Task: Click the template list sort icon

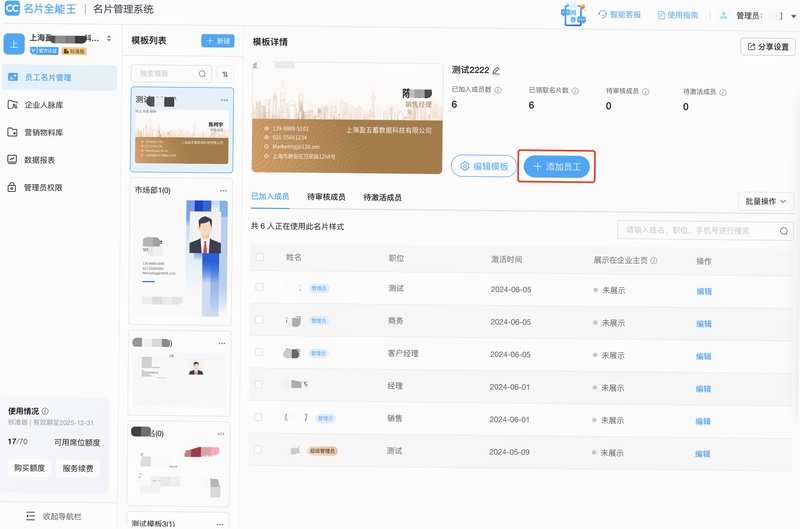Action: pos(225,74)
